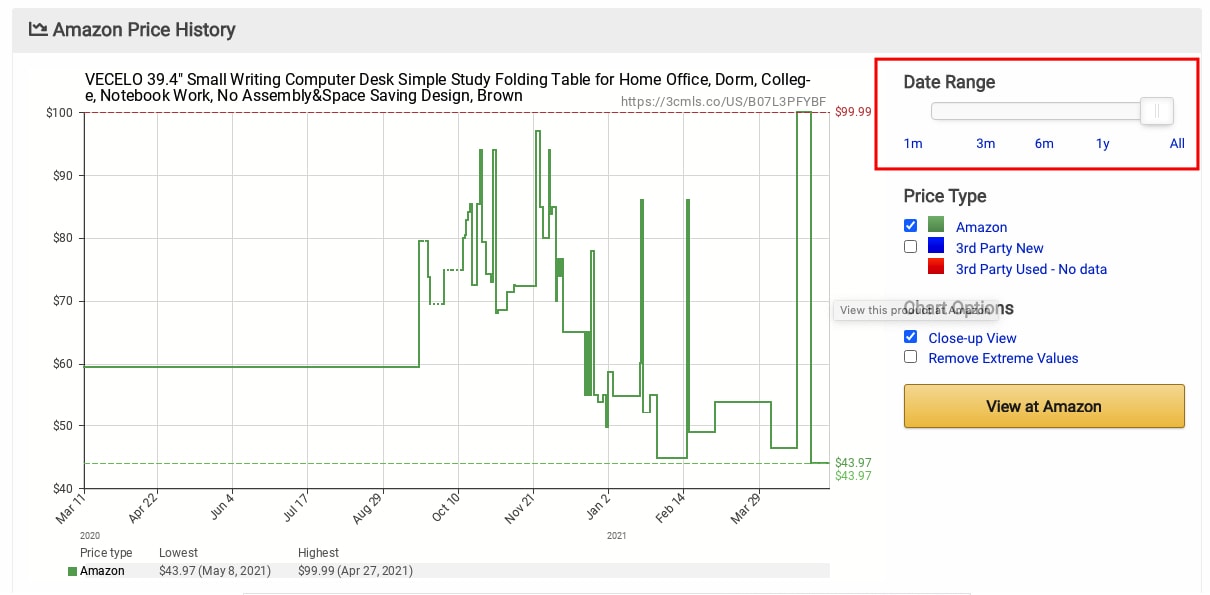Enable the 3rd Party New checkbox
This screenshot has height=595, width=1210.
[x=910, y=246]
